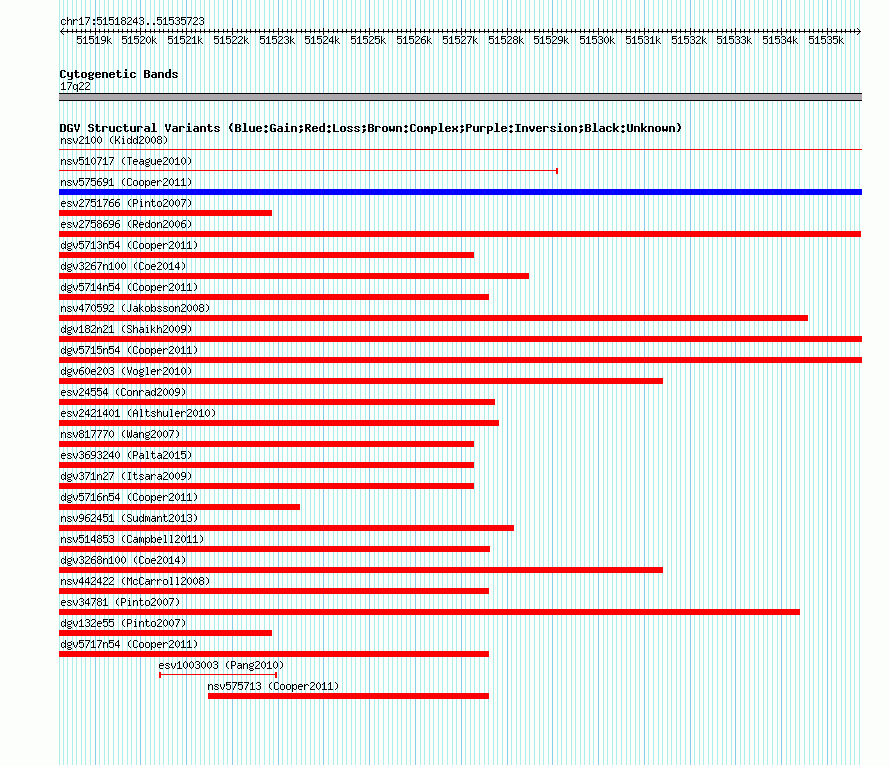Screen dimensions: 890x765
Task: Click the chr17:51518243..51535723 coordinate label
Action: 132,21
